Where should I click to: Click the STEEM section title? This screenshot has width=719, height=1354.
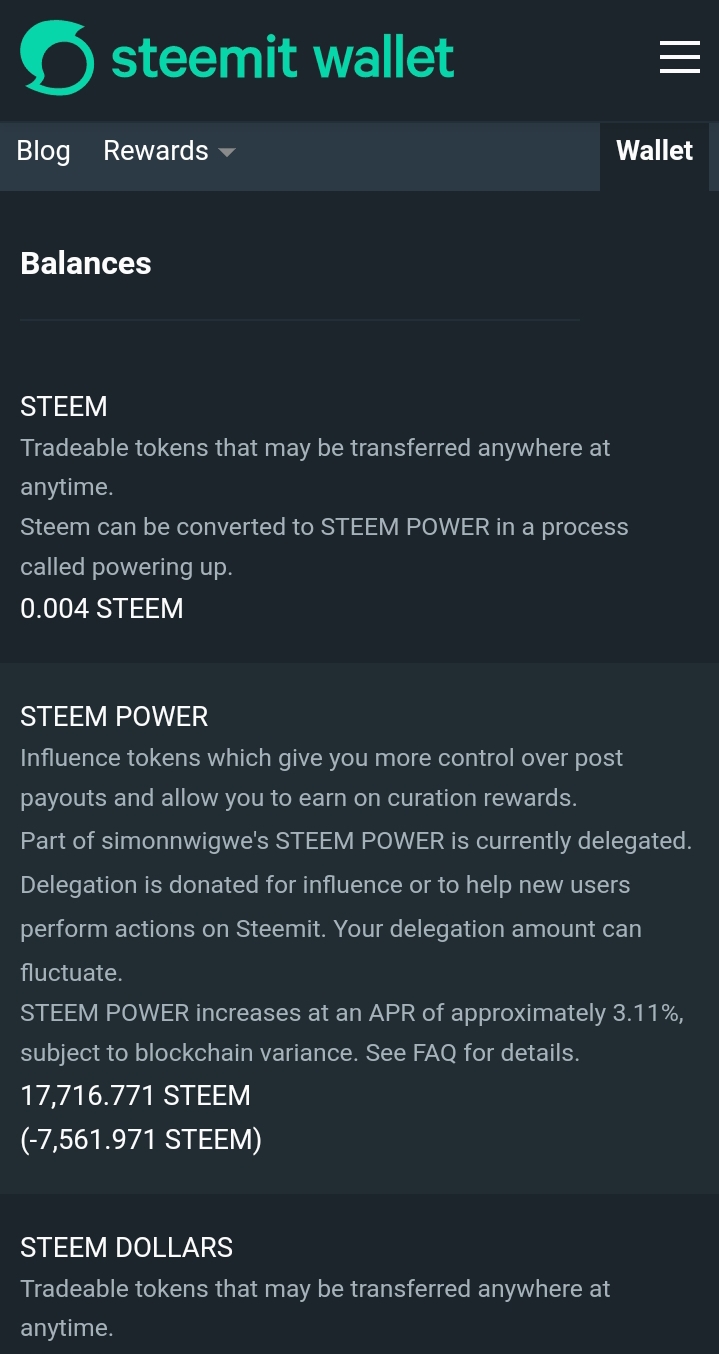(64, 406)
